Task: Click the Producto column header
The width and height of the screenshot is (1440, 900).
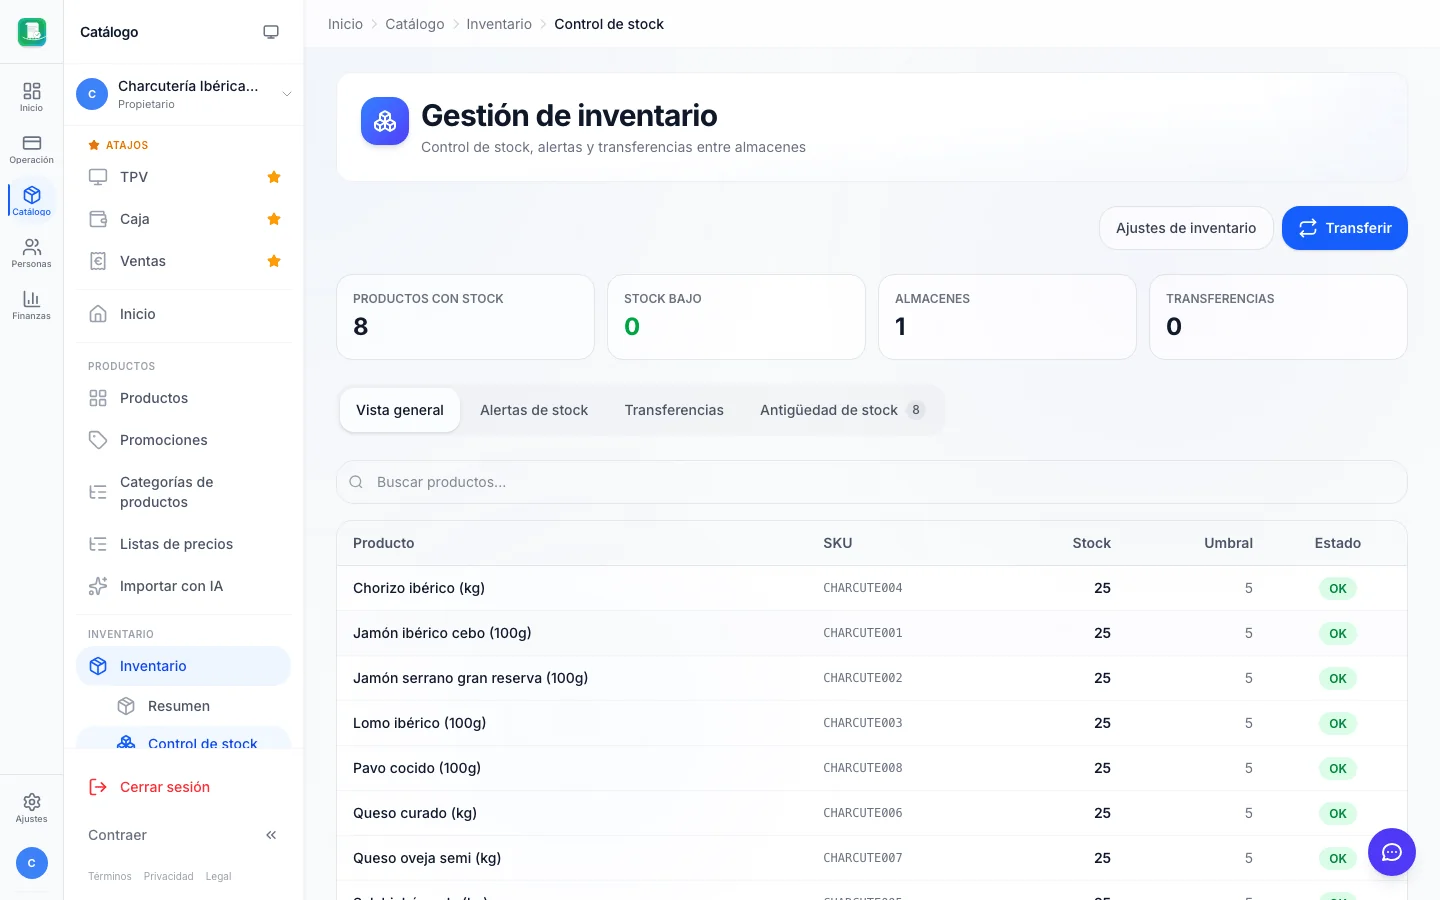Action: pyautogui.click(x=384, y=543)
